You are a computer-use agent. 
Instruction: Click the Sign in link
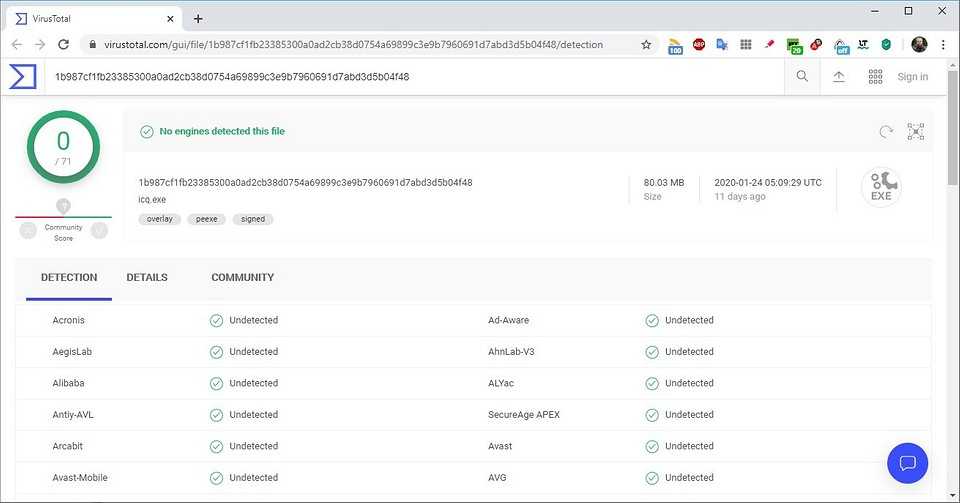(912, 77)
